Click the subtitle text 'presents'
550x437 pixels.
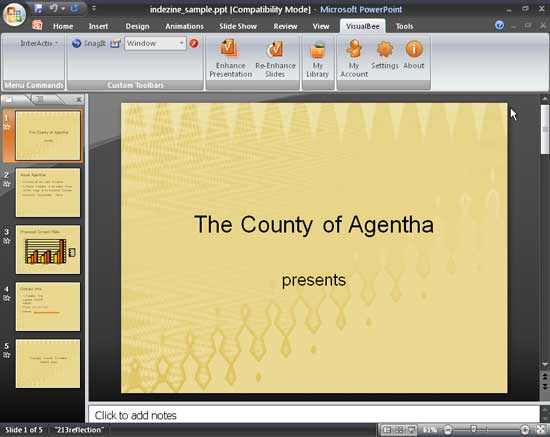pyautogui.click(x=314, y=281)
